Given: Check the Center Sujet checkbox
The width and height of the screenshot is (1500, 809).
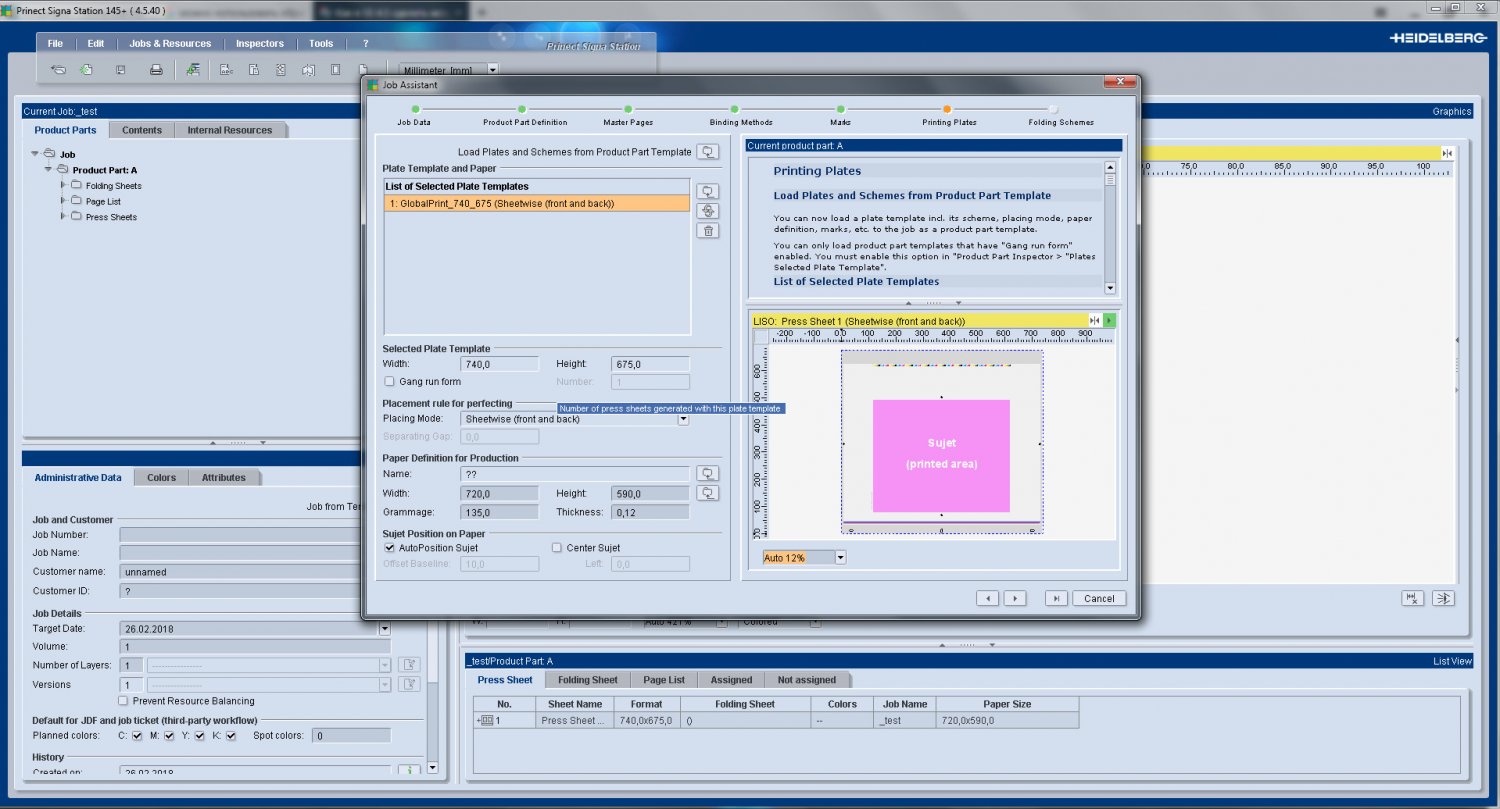Looking at the screenshot, I should 557,548.
